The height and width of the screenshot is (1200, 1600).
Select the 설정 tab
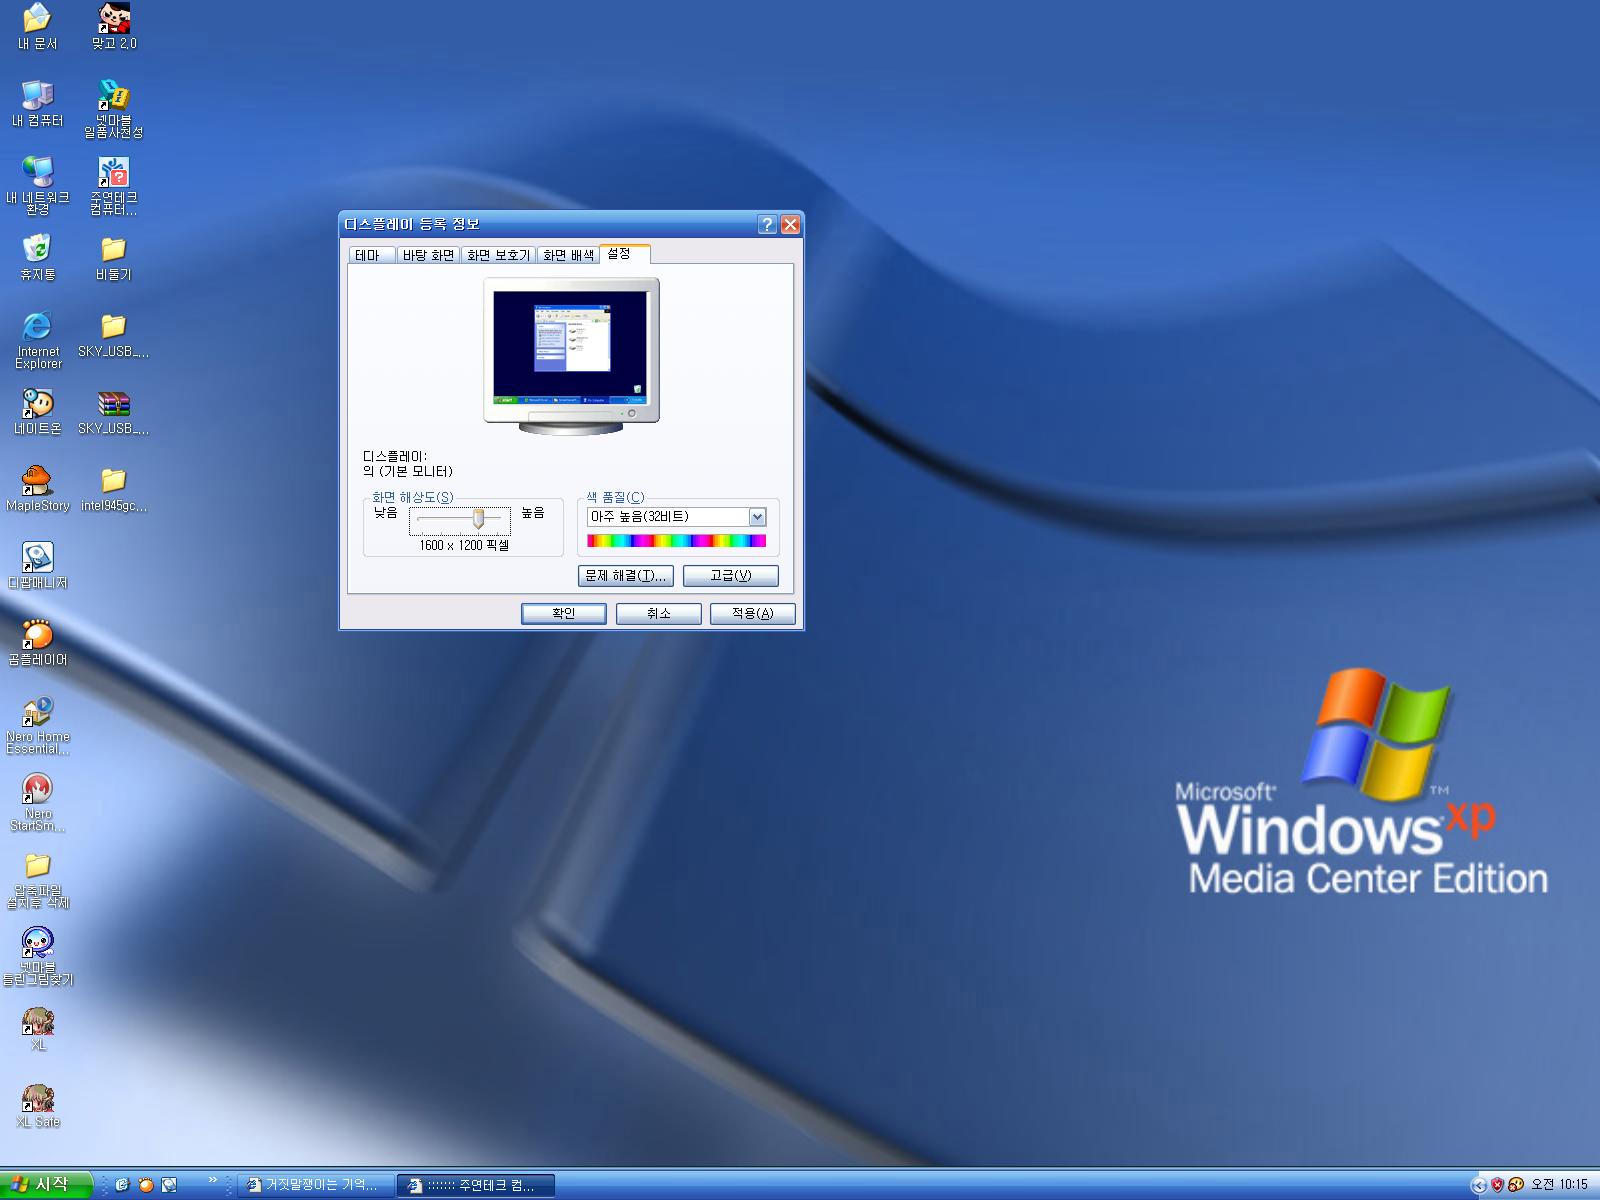(624, 253)
